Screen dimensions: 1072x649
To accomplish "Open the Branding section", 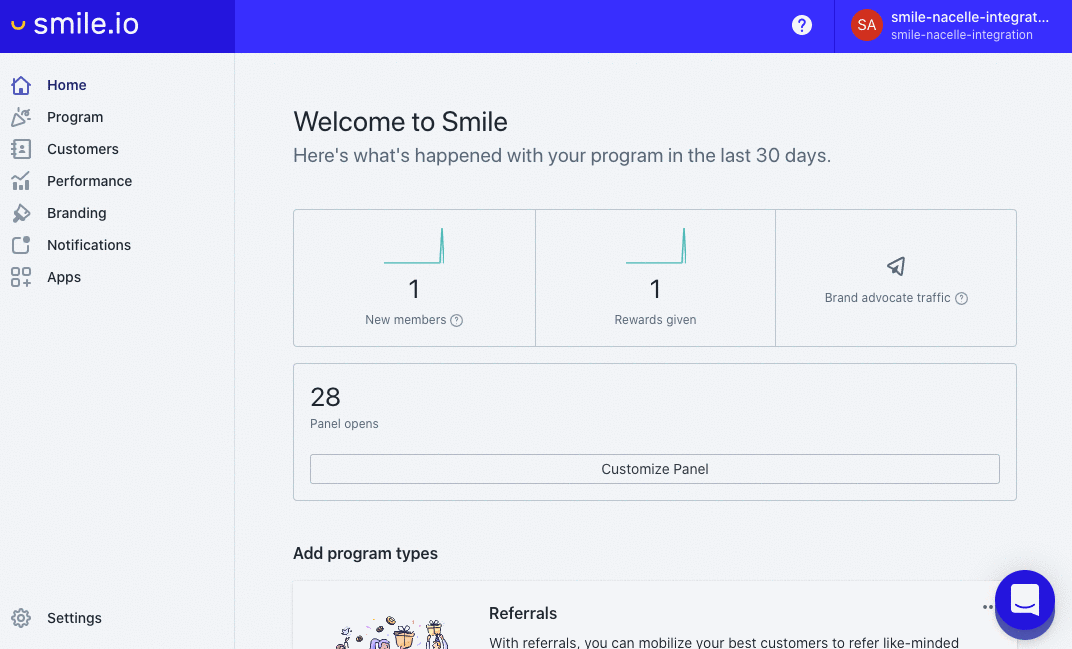I will (77, 213).
